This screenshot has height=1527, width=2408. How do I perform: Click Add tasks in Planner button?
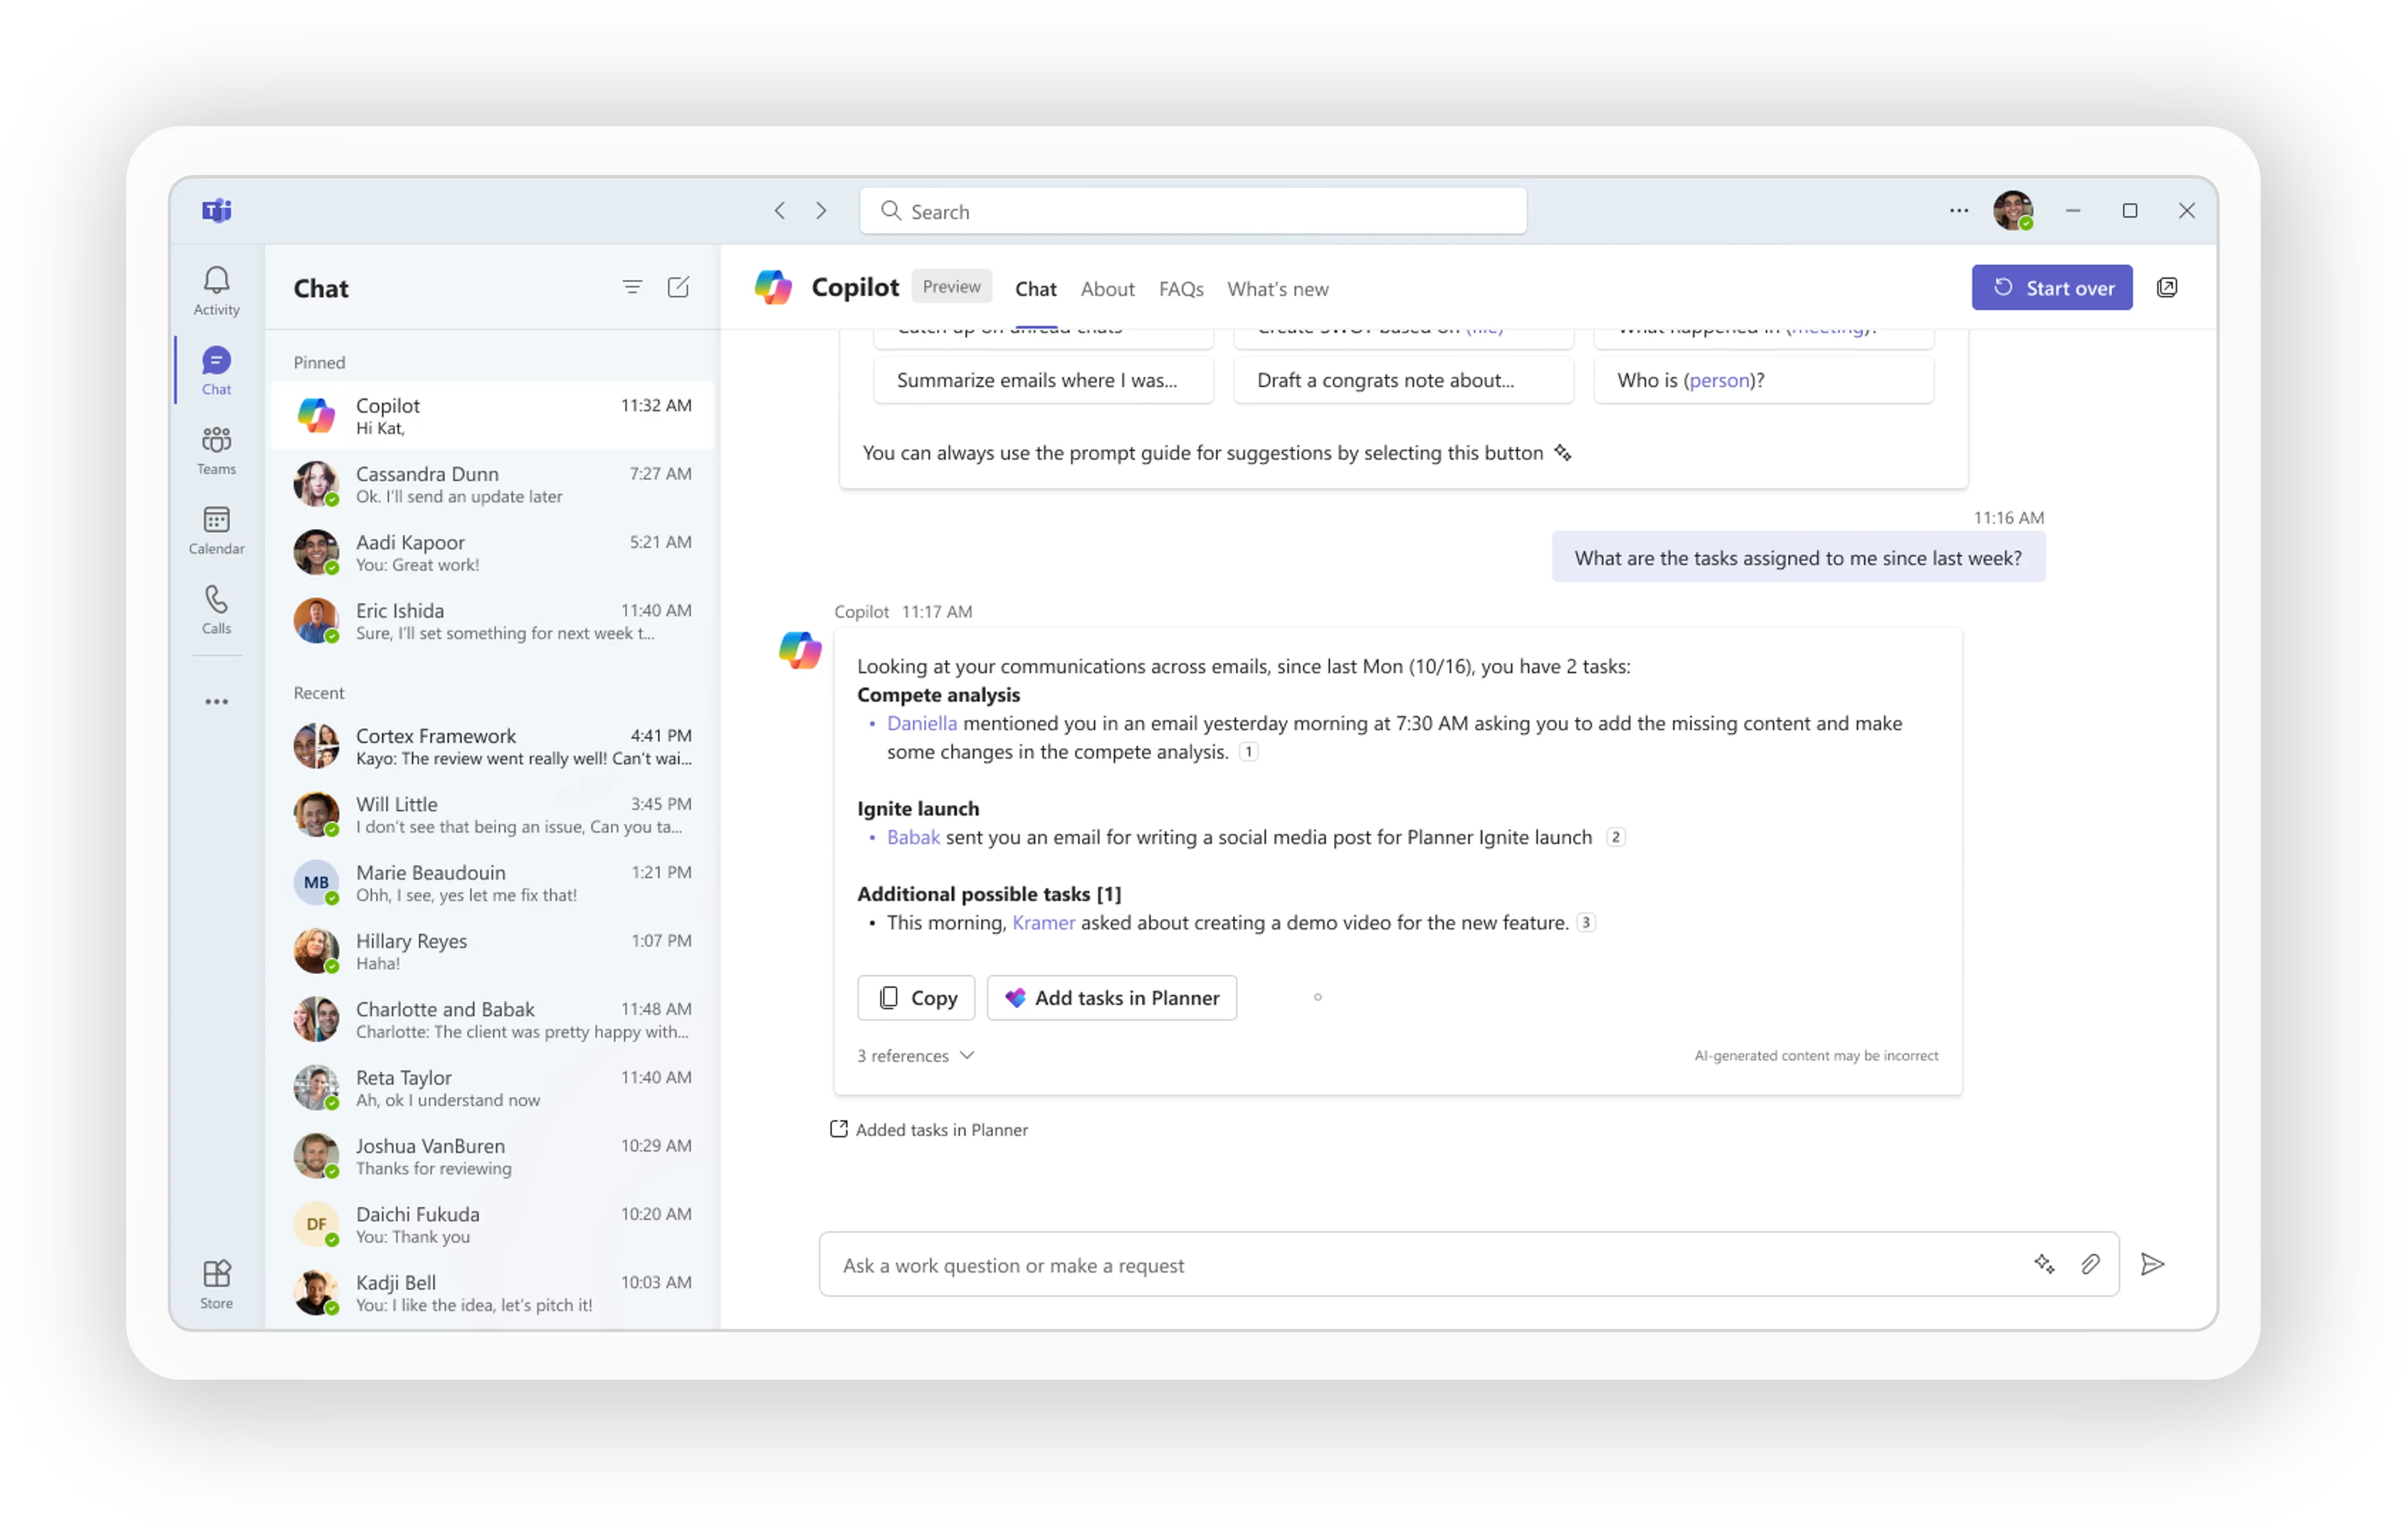(x=1111, y=998)
